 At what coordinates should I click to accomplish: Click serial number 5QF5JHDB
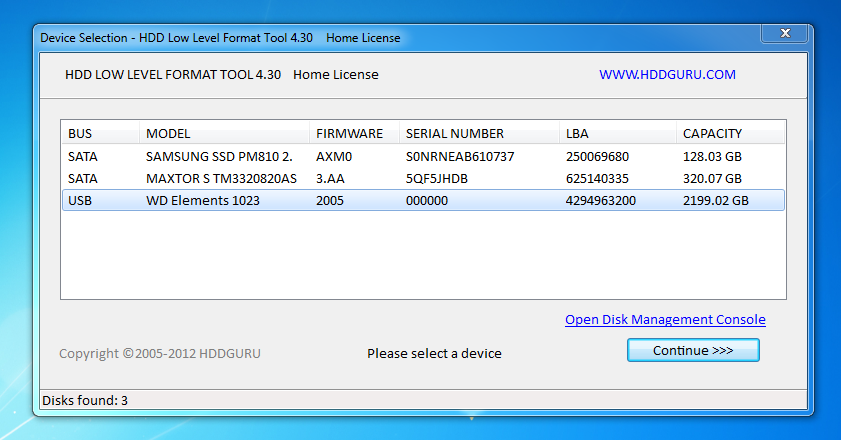pyautogui.click(x=437, y=179)
